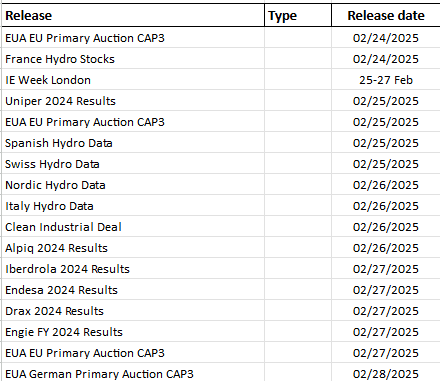Select the Endesa 2024 Results cell
The height and width of the screenshot is (381, 440).
[133, 290]
